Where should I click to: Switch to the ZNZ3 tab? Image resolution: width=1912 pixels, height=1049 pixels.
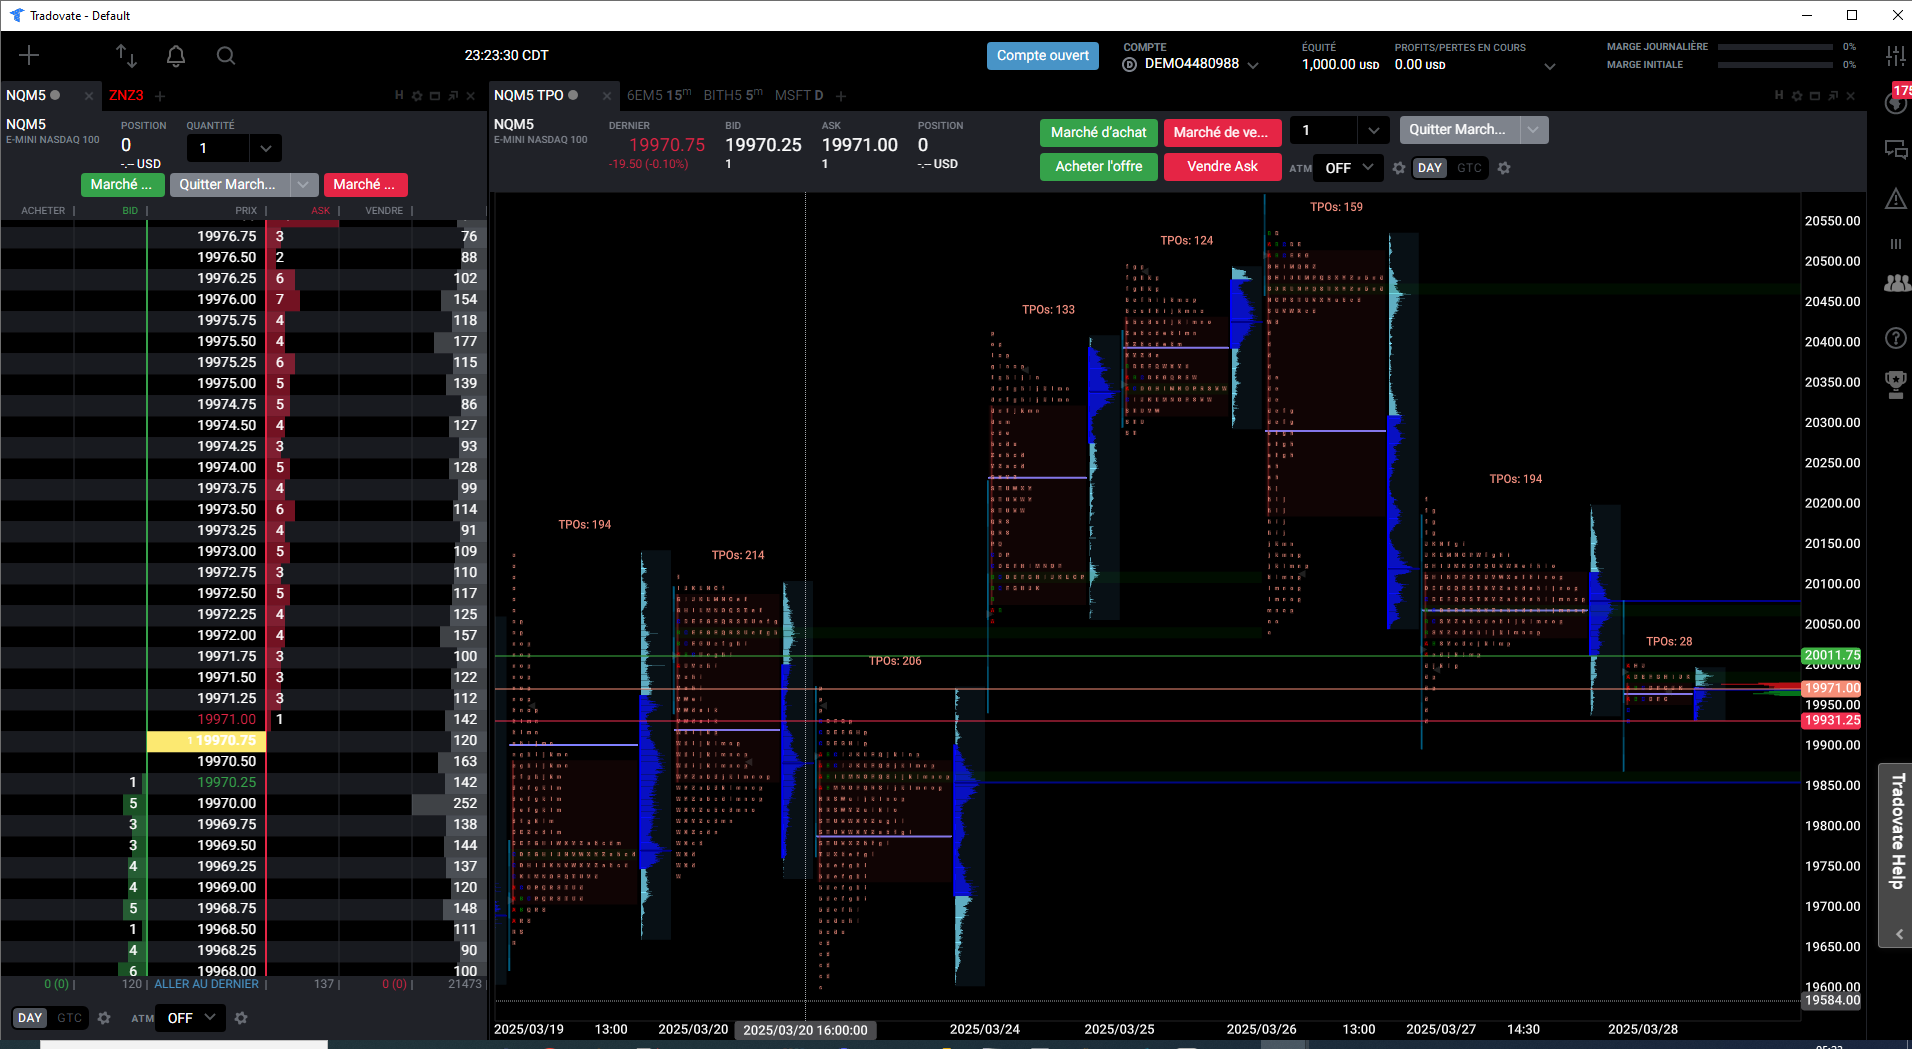tap(126, 95)
